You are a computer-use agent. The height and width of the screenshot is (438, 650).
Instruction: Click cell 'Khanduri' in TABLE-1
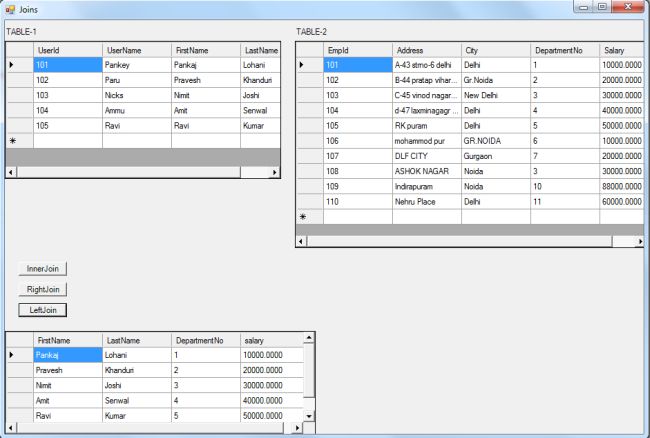click(x=260, y=80)
